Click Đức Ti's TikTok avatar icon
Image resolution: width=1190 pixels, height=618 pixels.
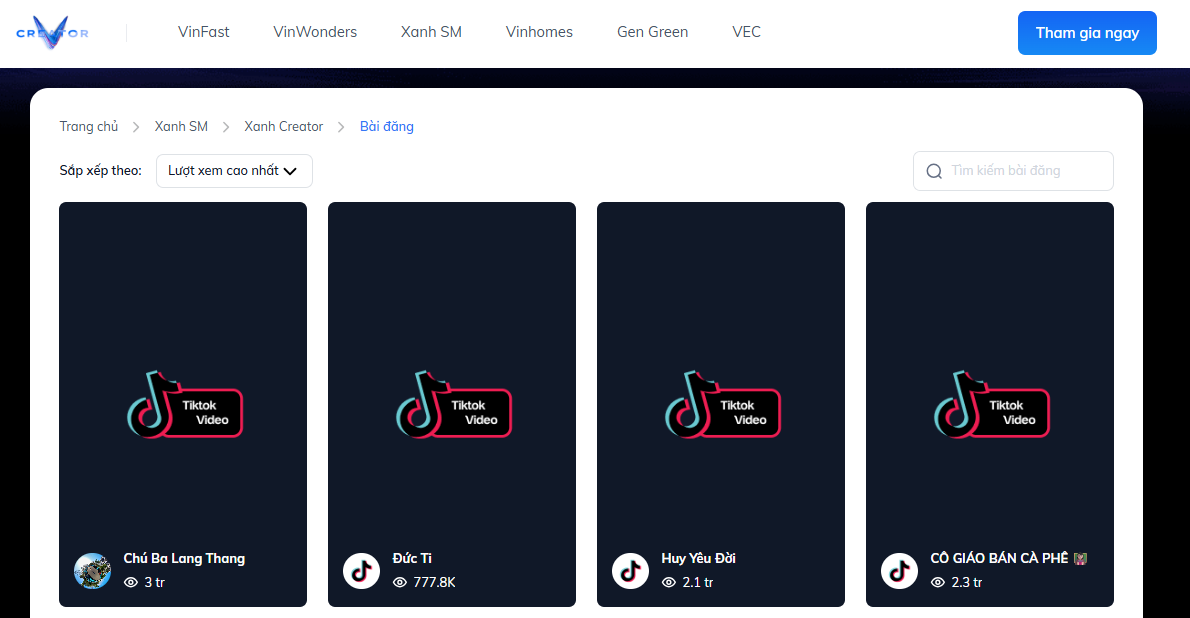point(361,570)
